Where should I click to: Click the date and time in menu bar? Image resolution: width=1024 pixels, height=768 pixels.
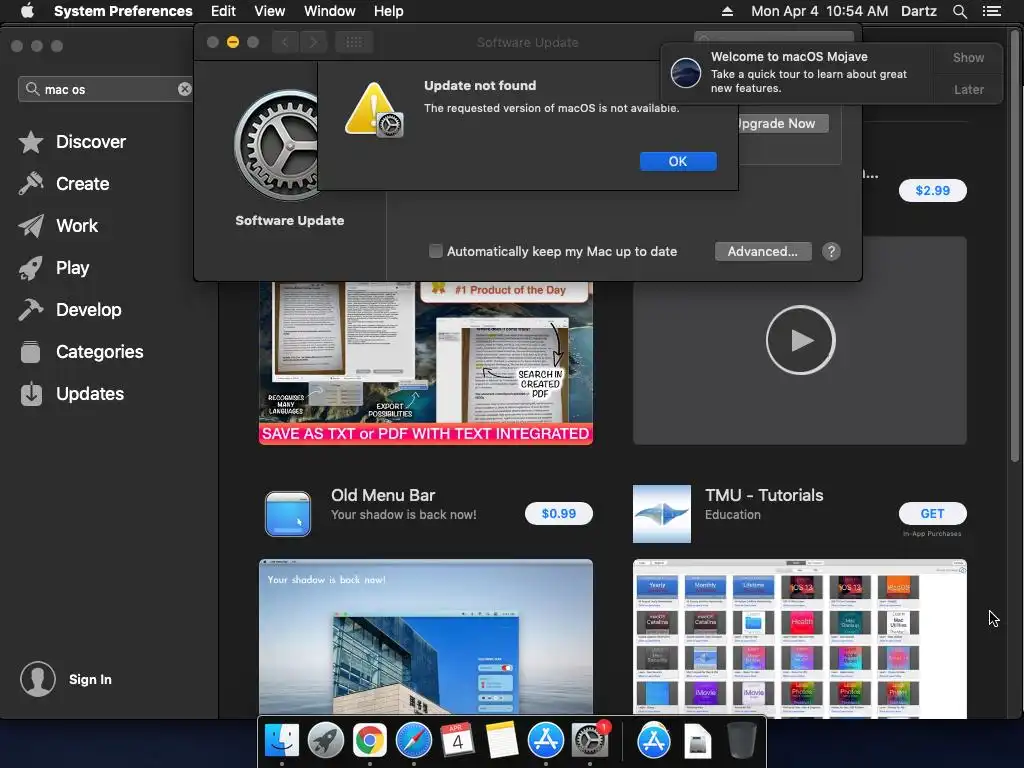click(x=820, y=11)
